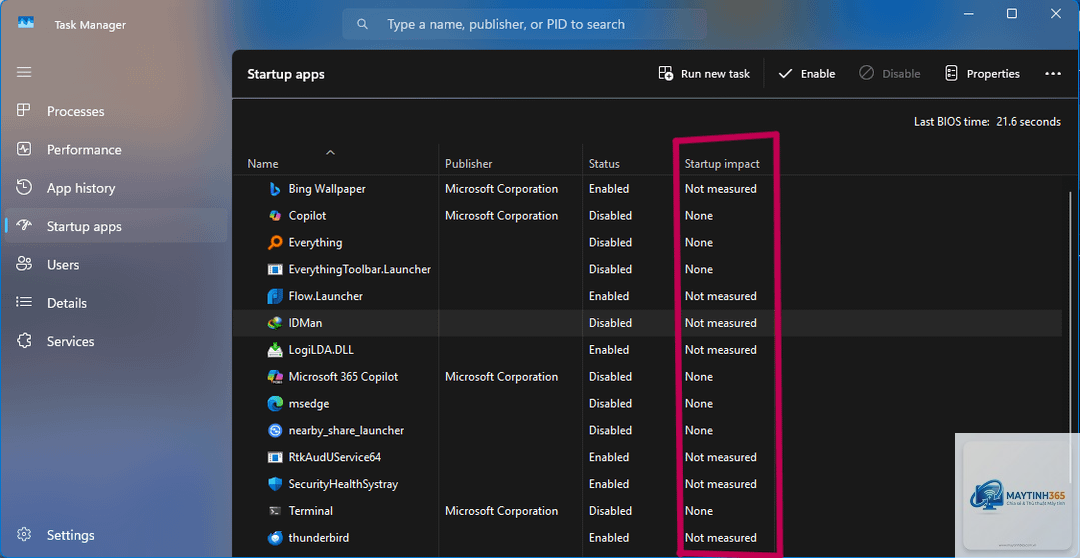1080x558 pixels.
Task: Click the Services puzzle icon
Action: pos(24,341)
